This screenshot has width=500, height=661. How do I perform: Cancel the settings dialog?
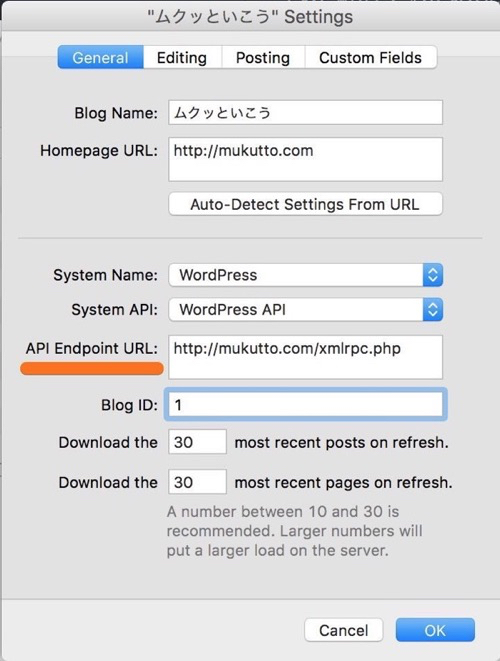pos(344,630)
